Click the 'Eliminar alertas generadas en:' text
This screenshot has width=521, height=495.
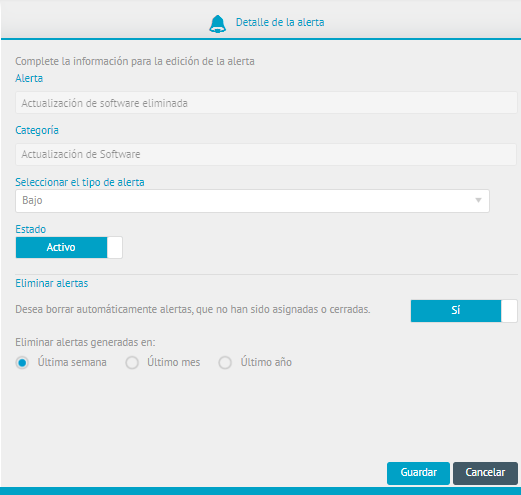(85, 342)
